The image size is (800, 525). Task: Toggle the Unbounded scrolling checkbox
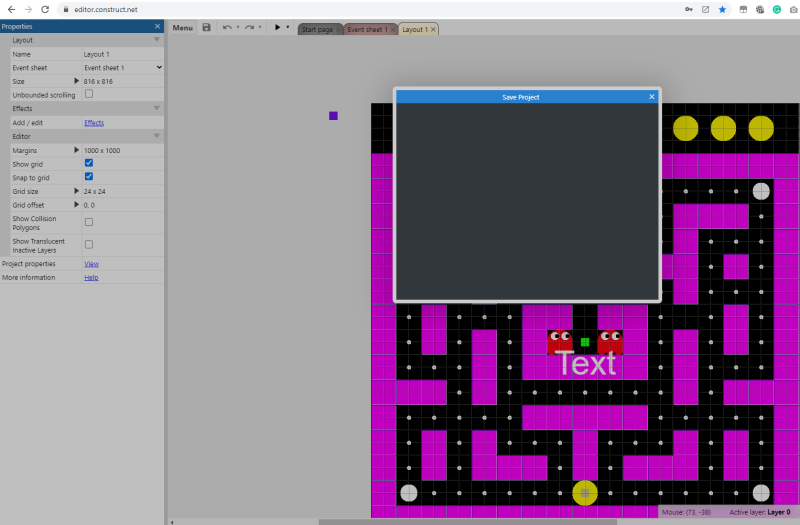(89, 94)
